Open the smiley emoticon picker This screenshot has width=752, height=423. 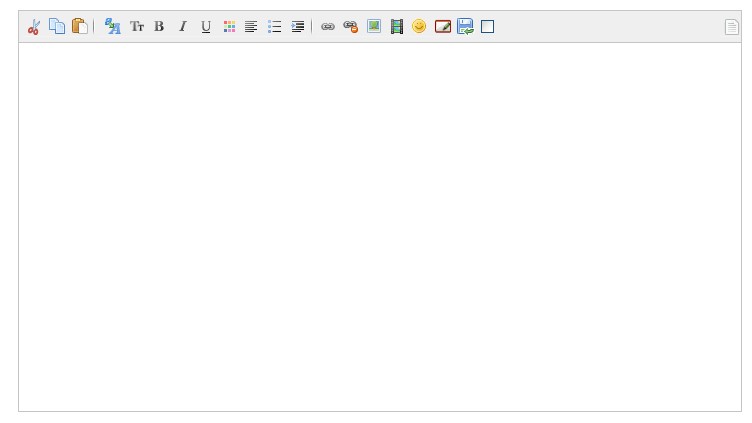419,26
